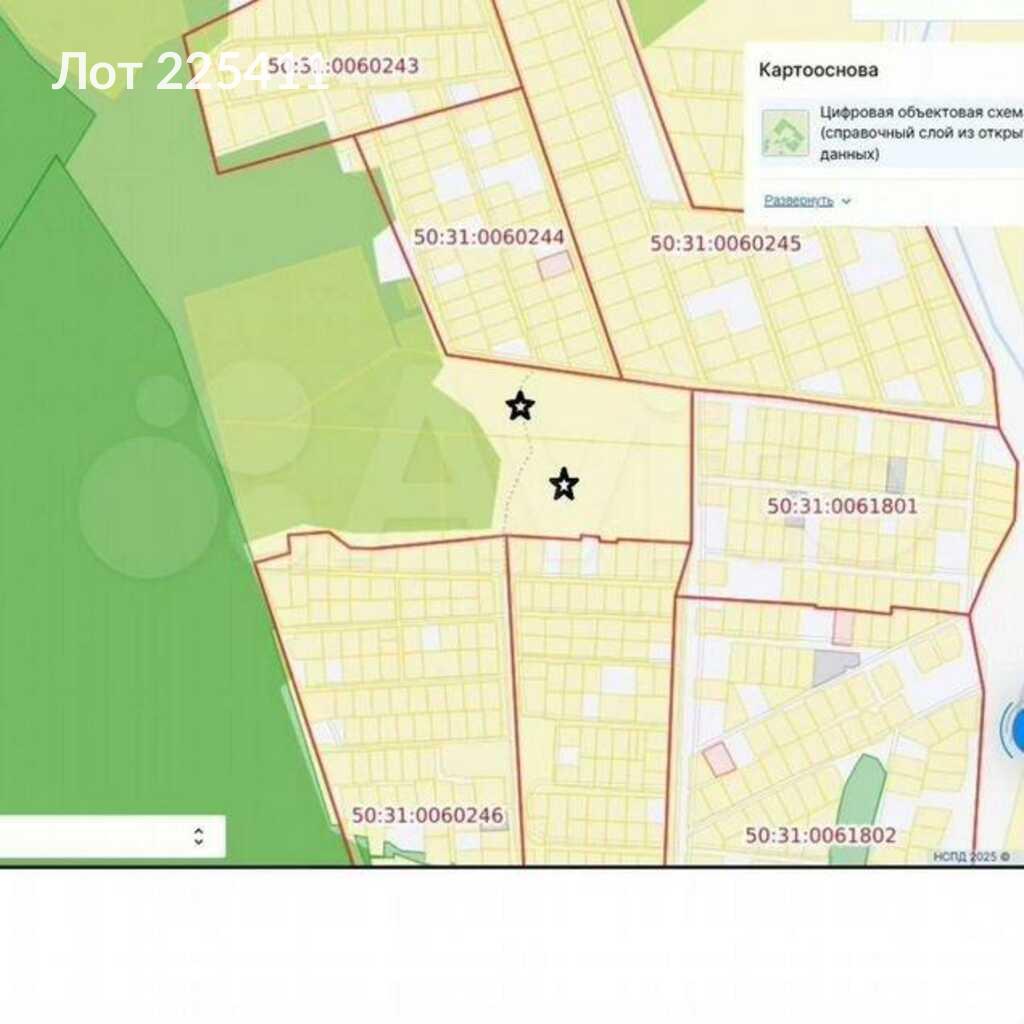Screen dimensions: 1024x1024
Task: Select cadastral block label 50:31:0060244
Action: click(x=489, y=238)
